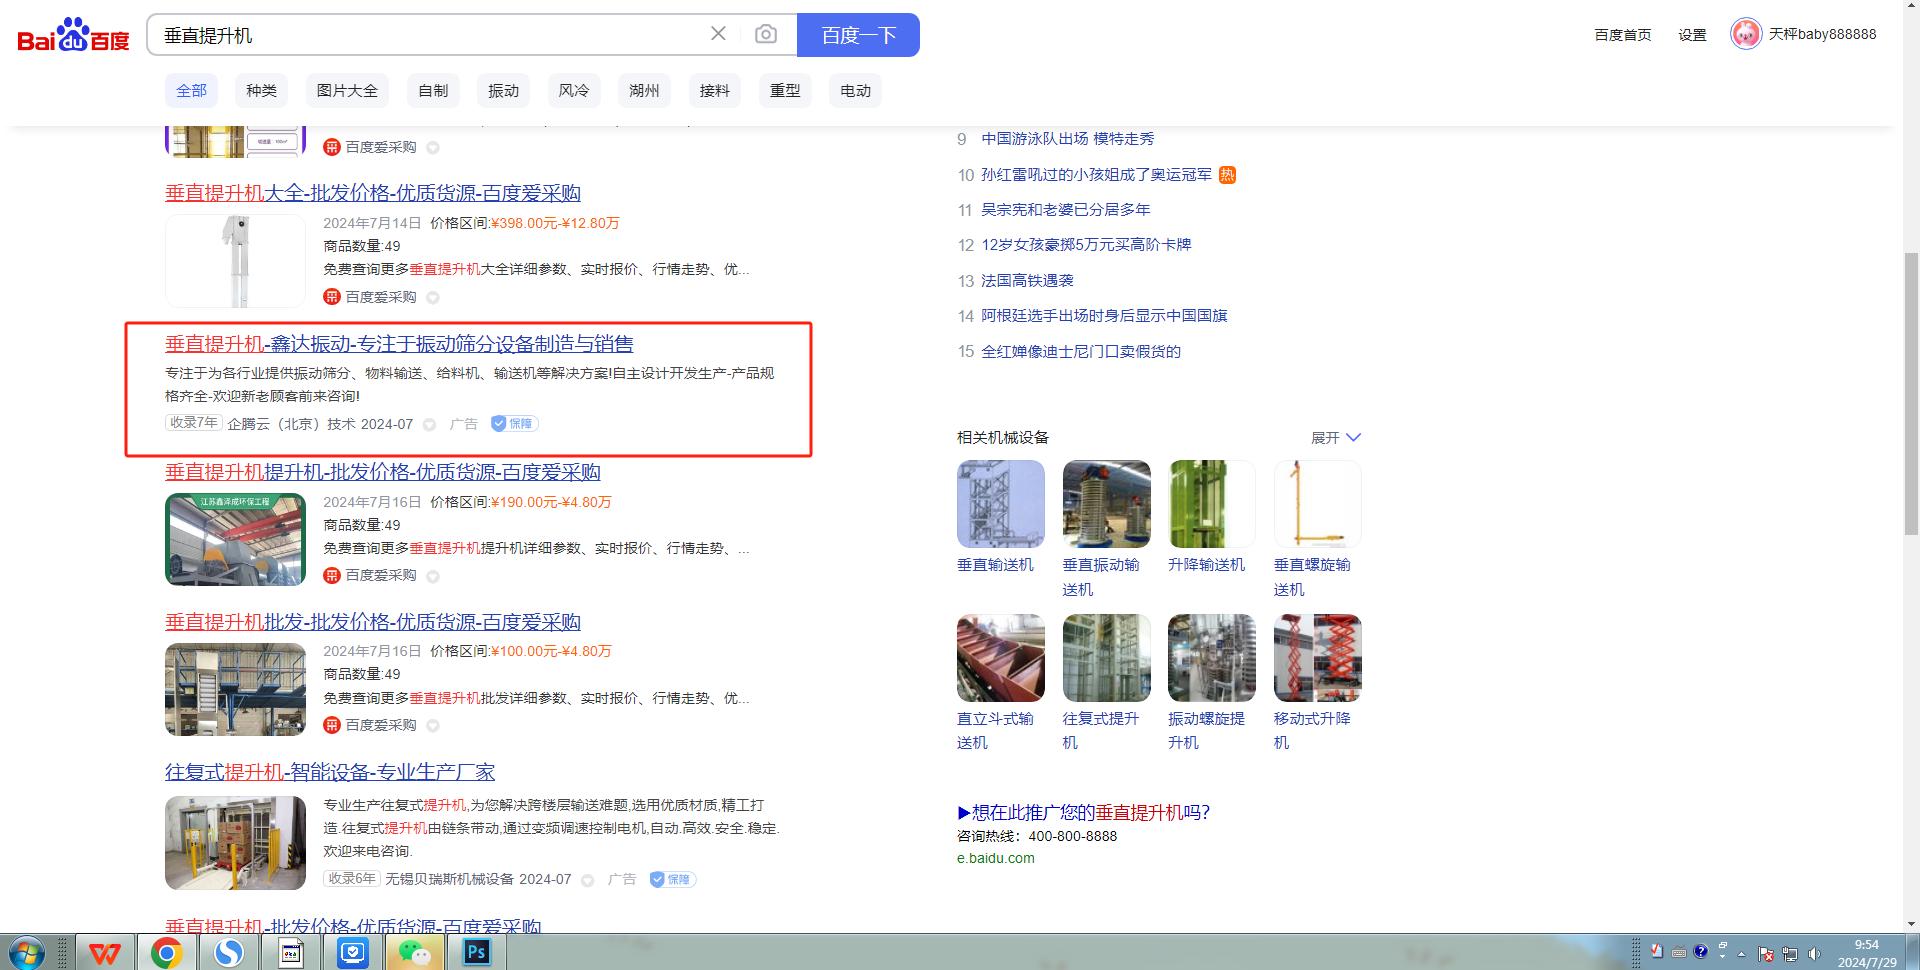Viewport: 1920px width, 970px height.
Task: Open WPS Office from the taskbar
Action: (105, 953)
